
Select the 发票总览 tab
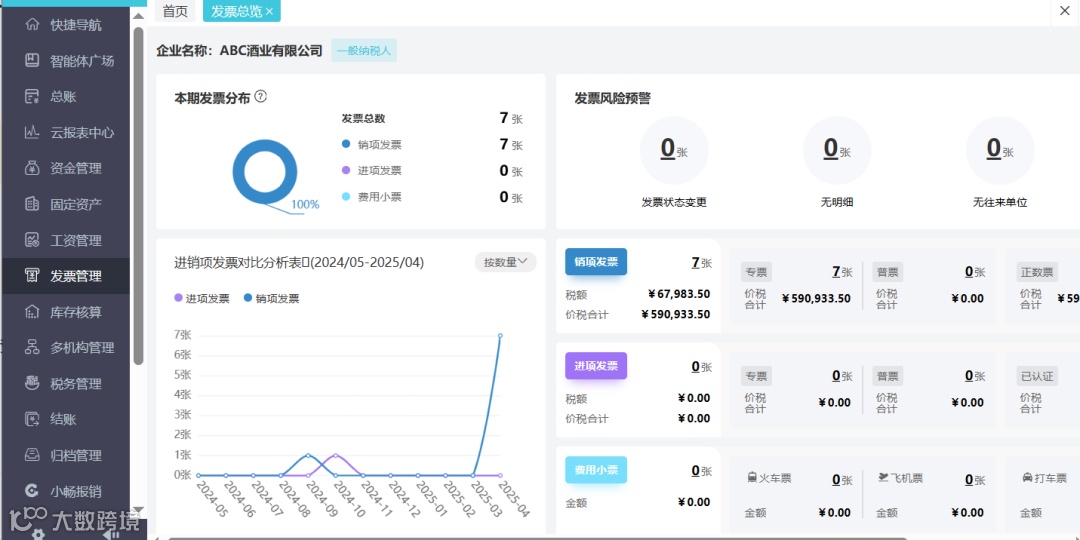pos(237,11)
